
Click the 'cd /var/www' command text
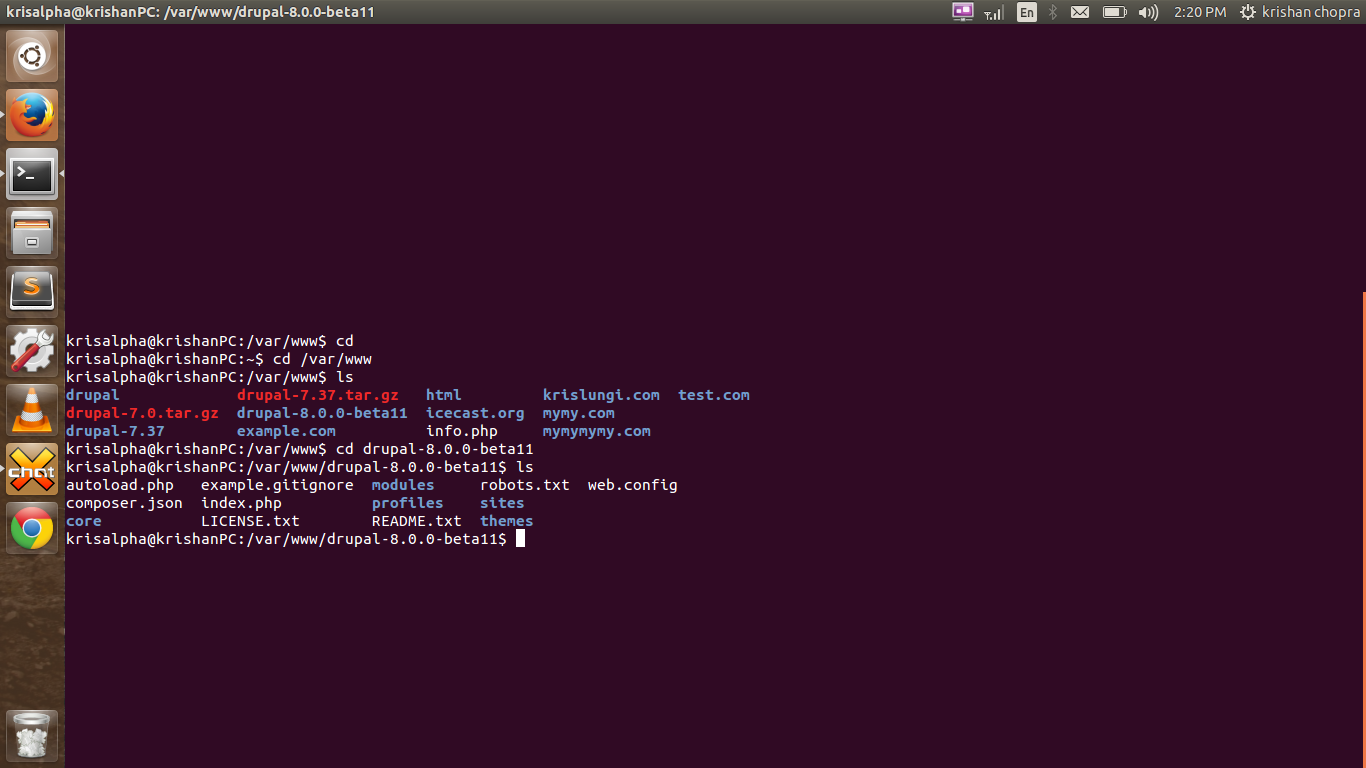click(322, 359)
